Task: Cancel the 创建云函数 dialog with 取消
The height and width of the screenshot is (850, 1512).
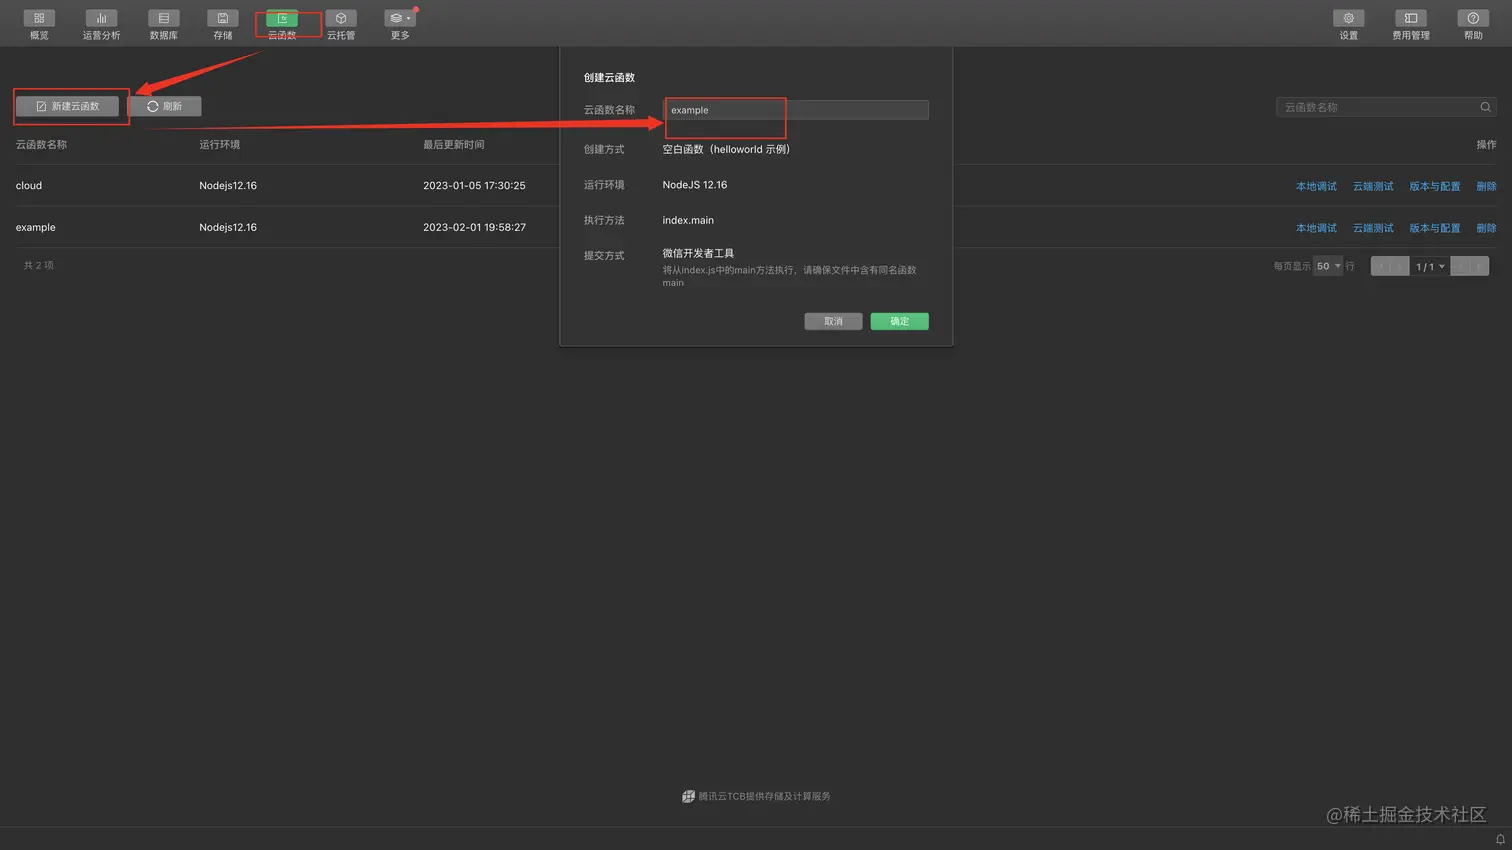Action: pos(833,321)
